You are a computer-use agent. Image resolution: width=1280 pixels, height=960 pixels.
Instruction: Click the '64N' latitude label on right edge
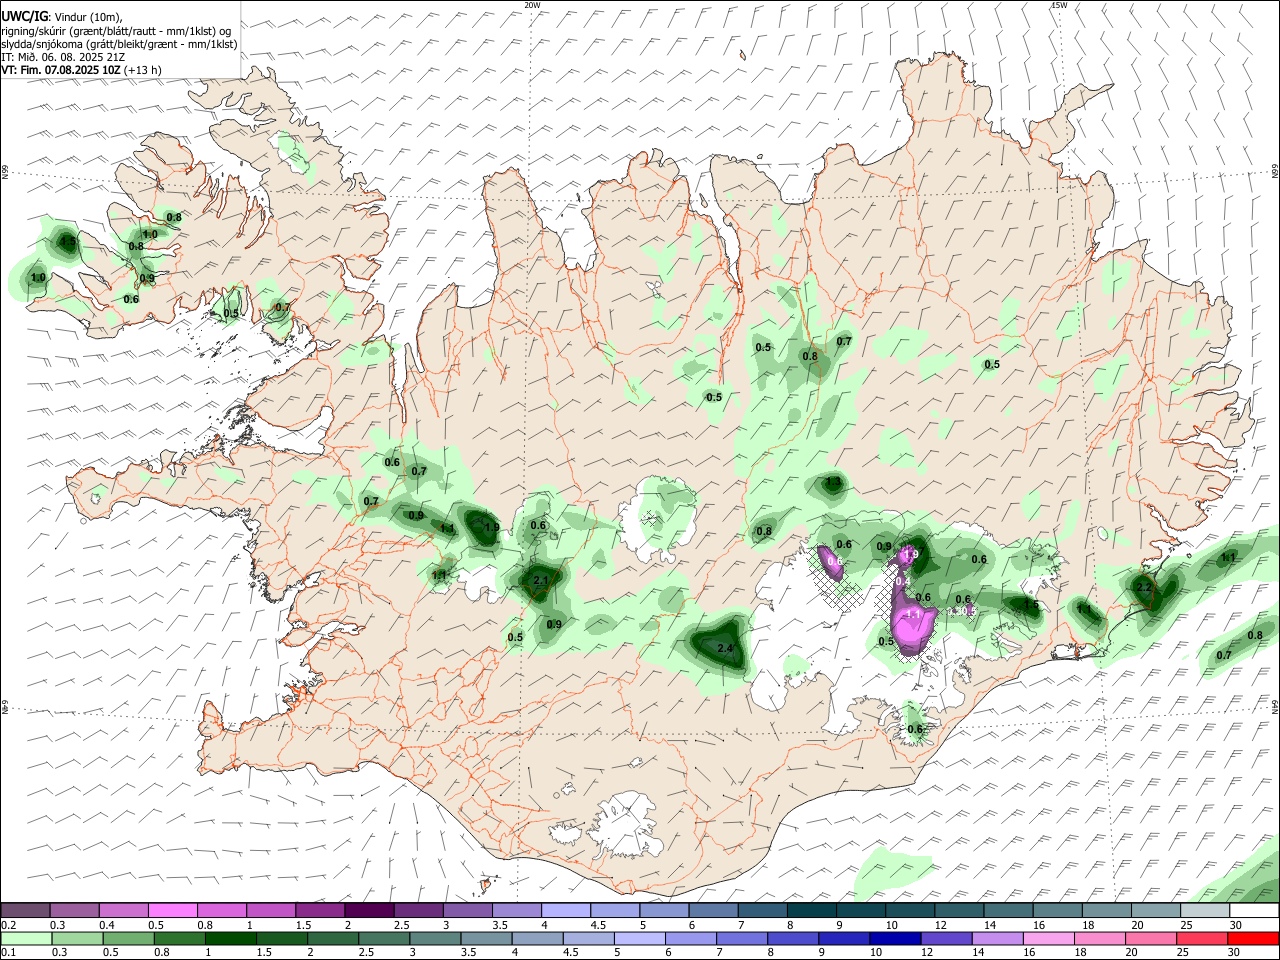pyautogui.click(x=1275, y=707)
